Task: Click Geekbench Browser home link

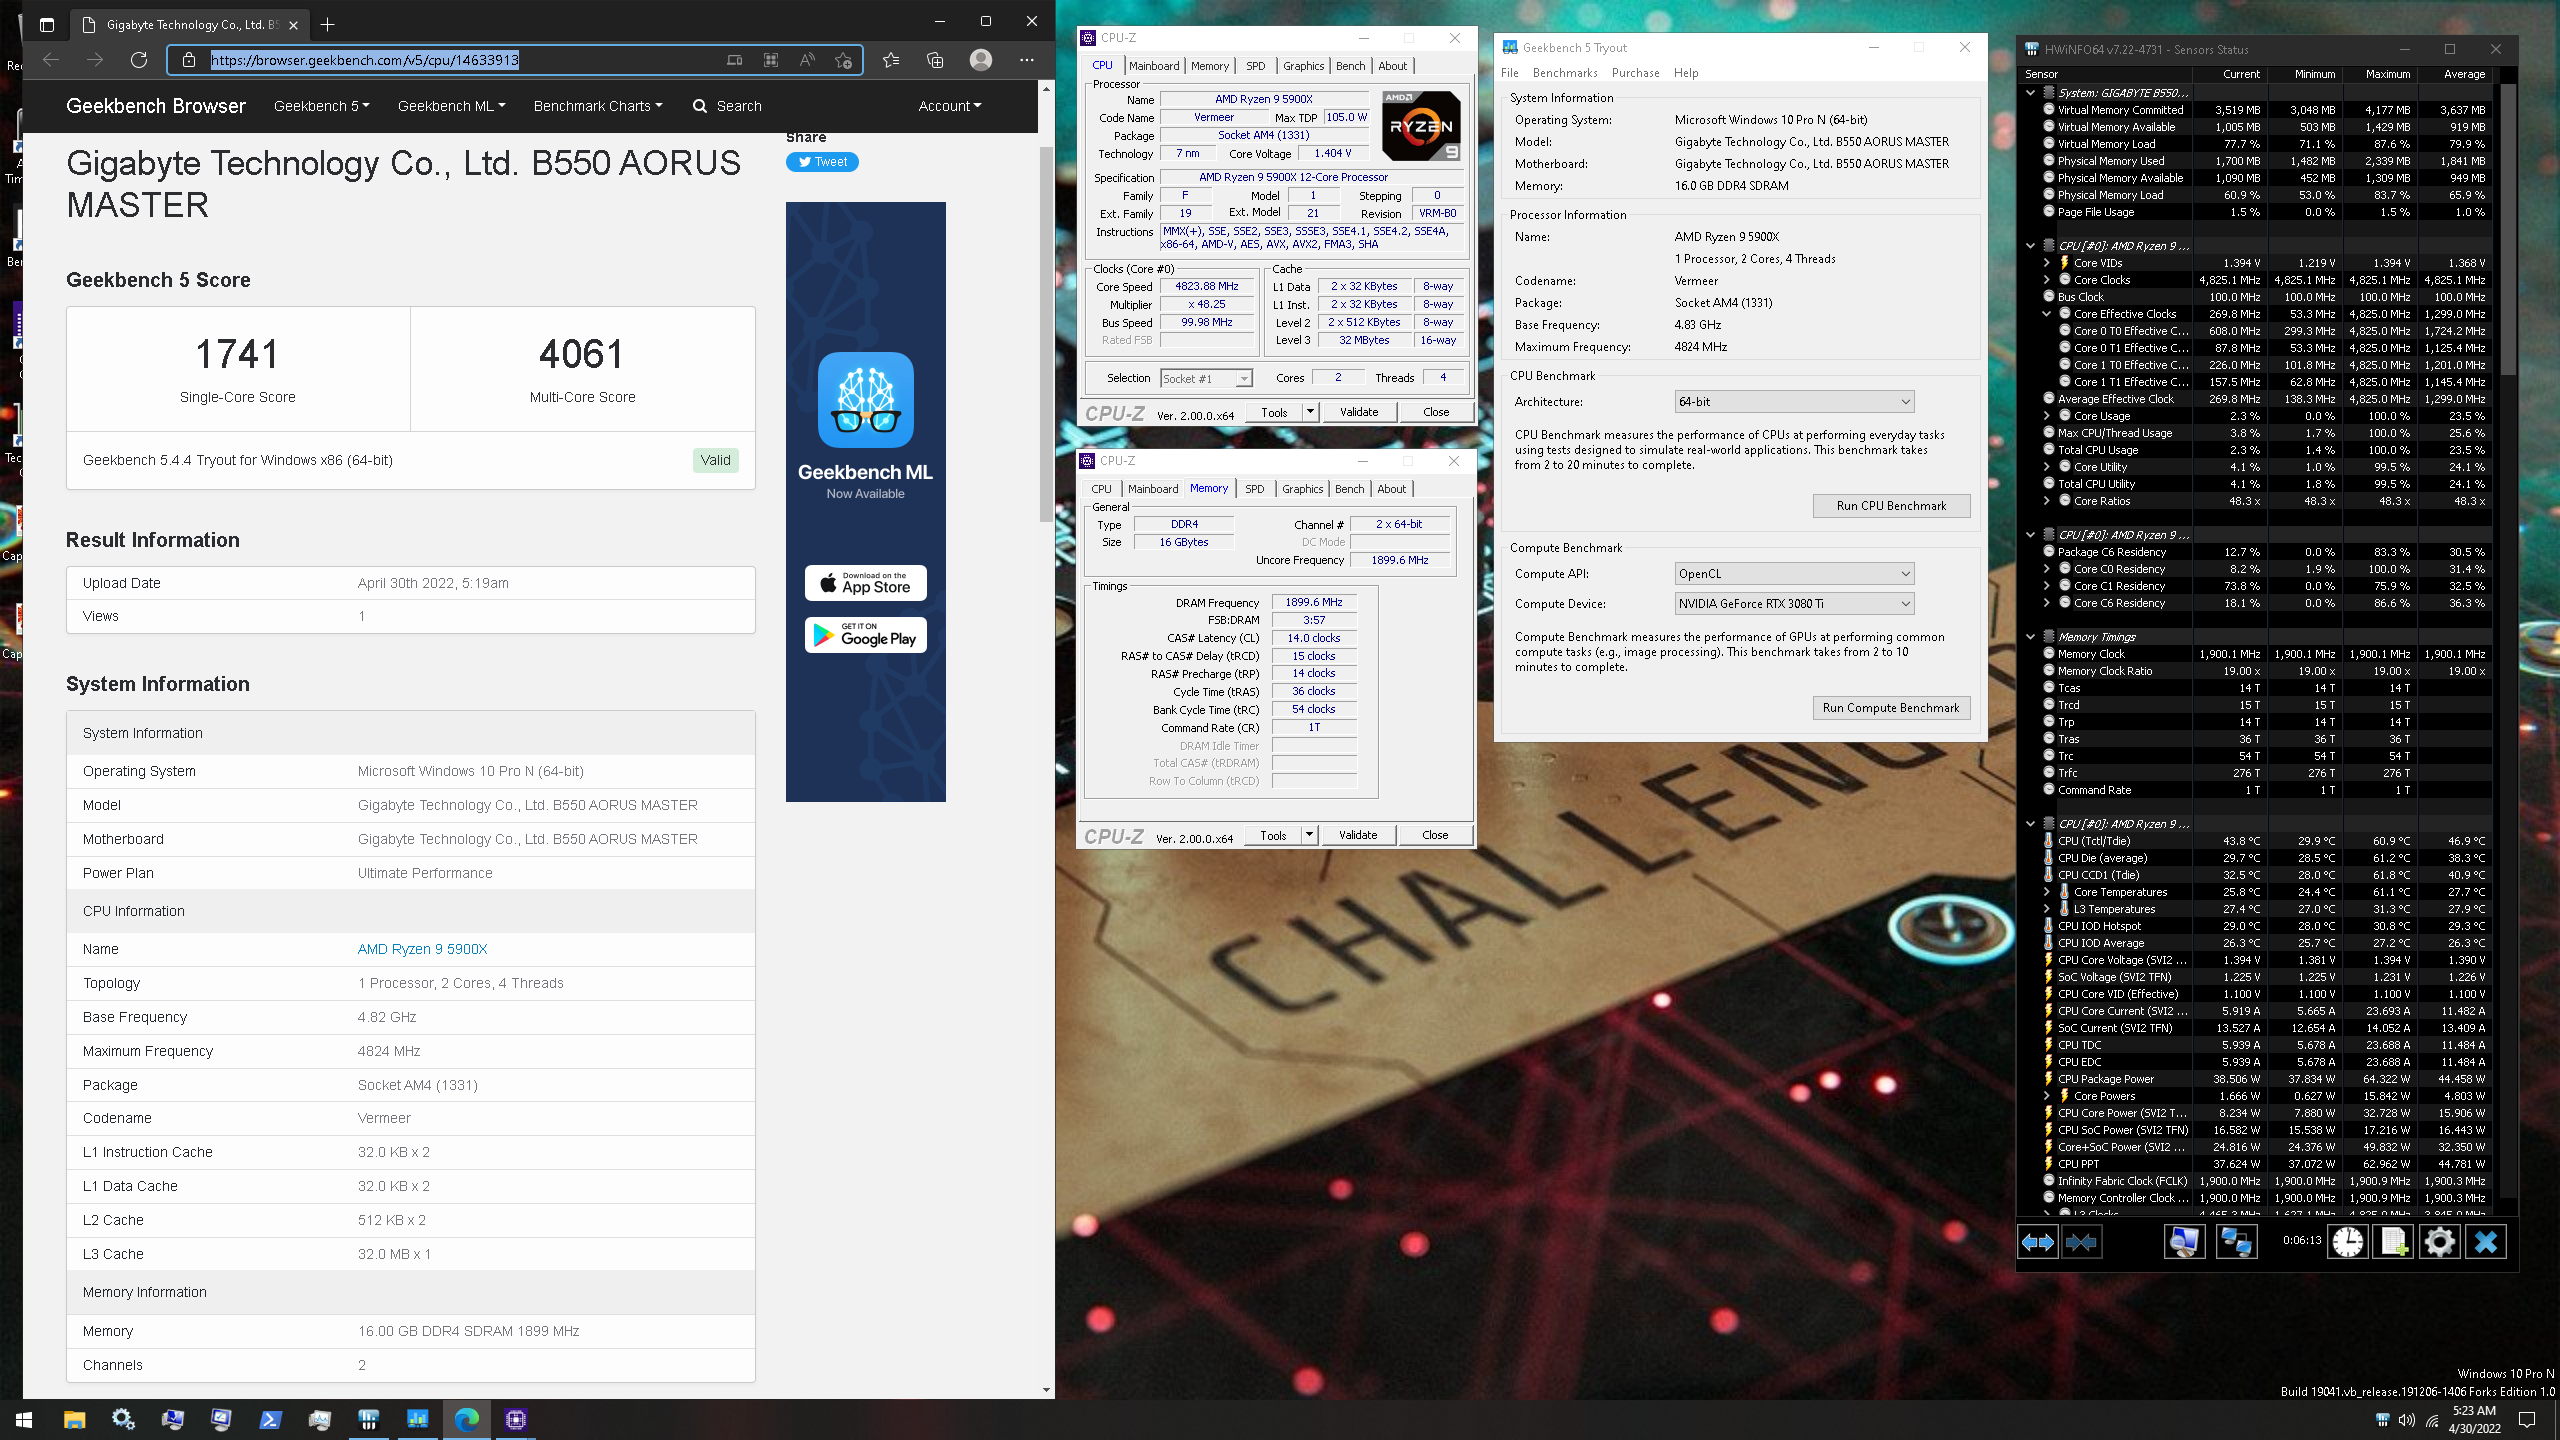Action: (155, 106)
